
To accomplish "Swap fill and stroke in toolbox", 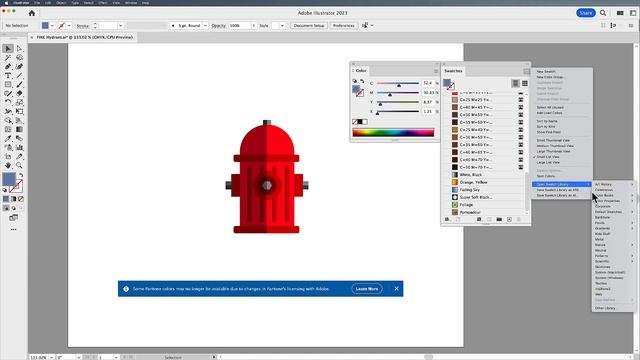I will [x=20, y=175].
